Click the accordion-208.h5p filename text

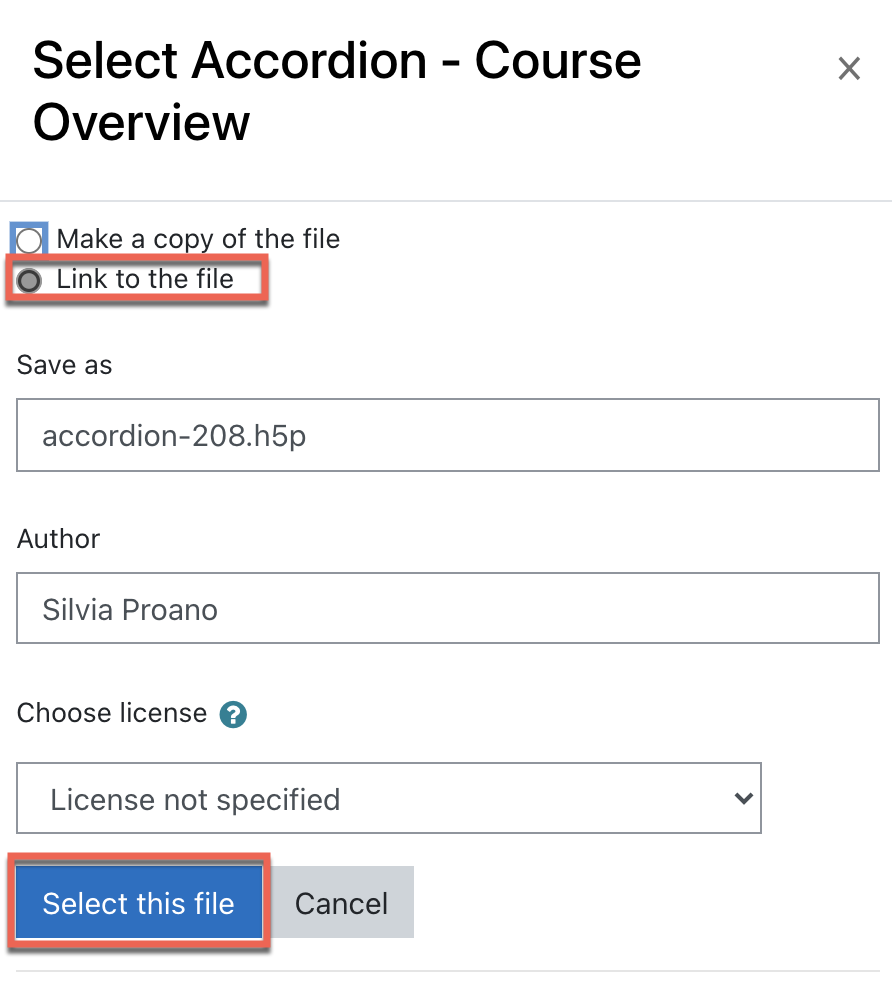(174, 436)
